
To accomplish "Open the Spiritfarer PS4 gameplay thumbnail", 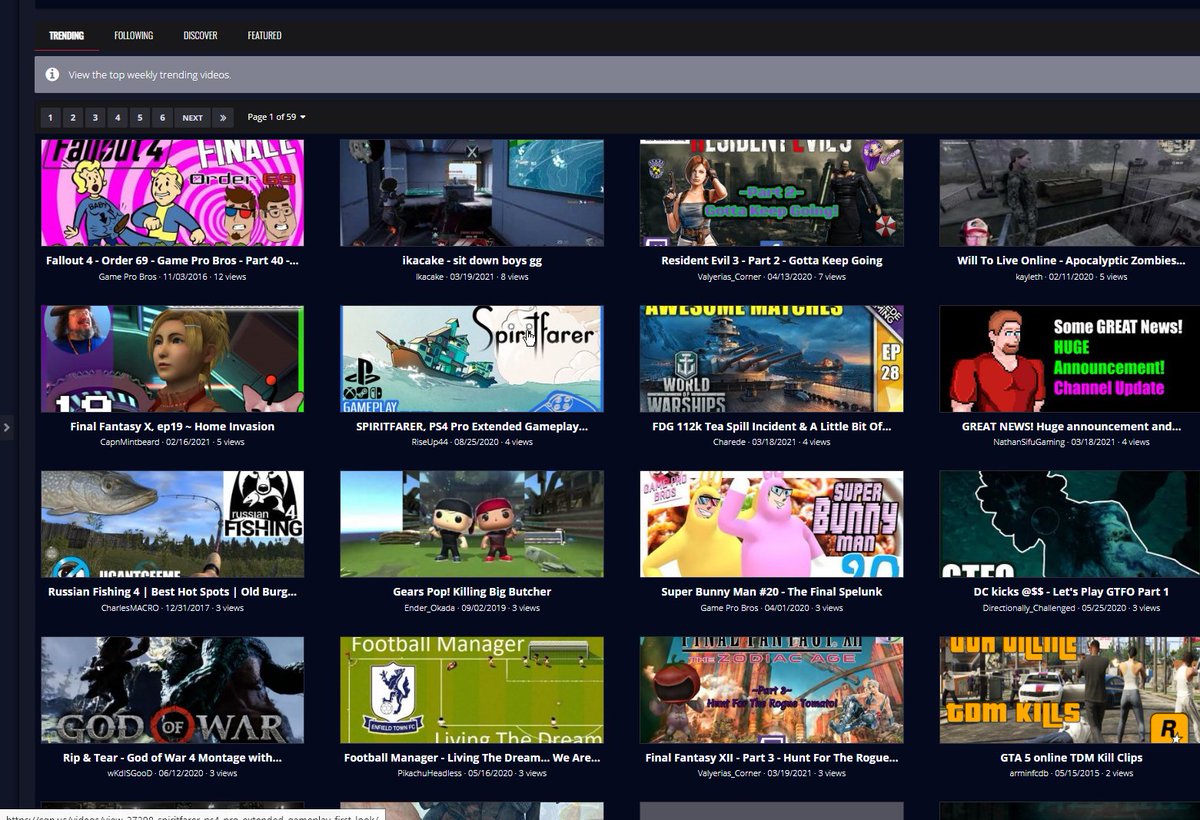I will (472, 359).
